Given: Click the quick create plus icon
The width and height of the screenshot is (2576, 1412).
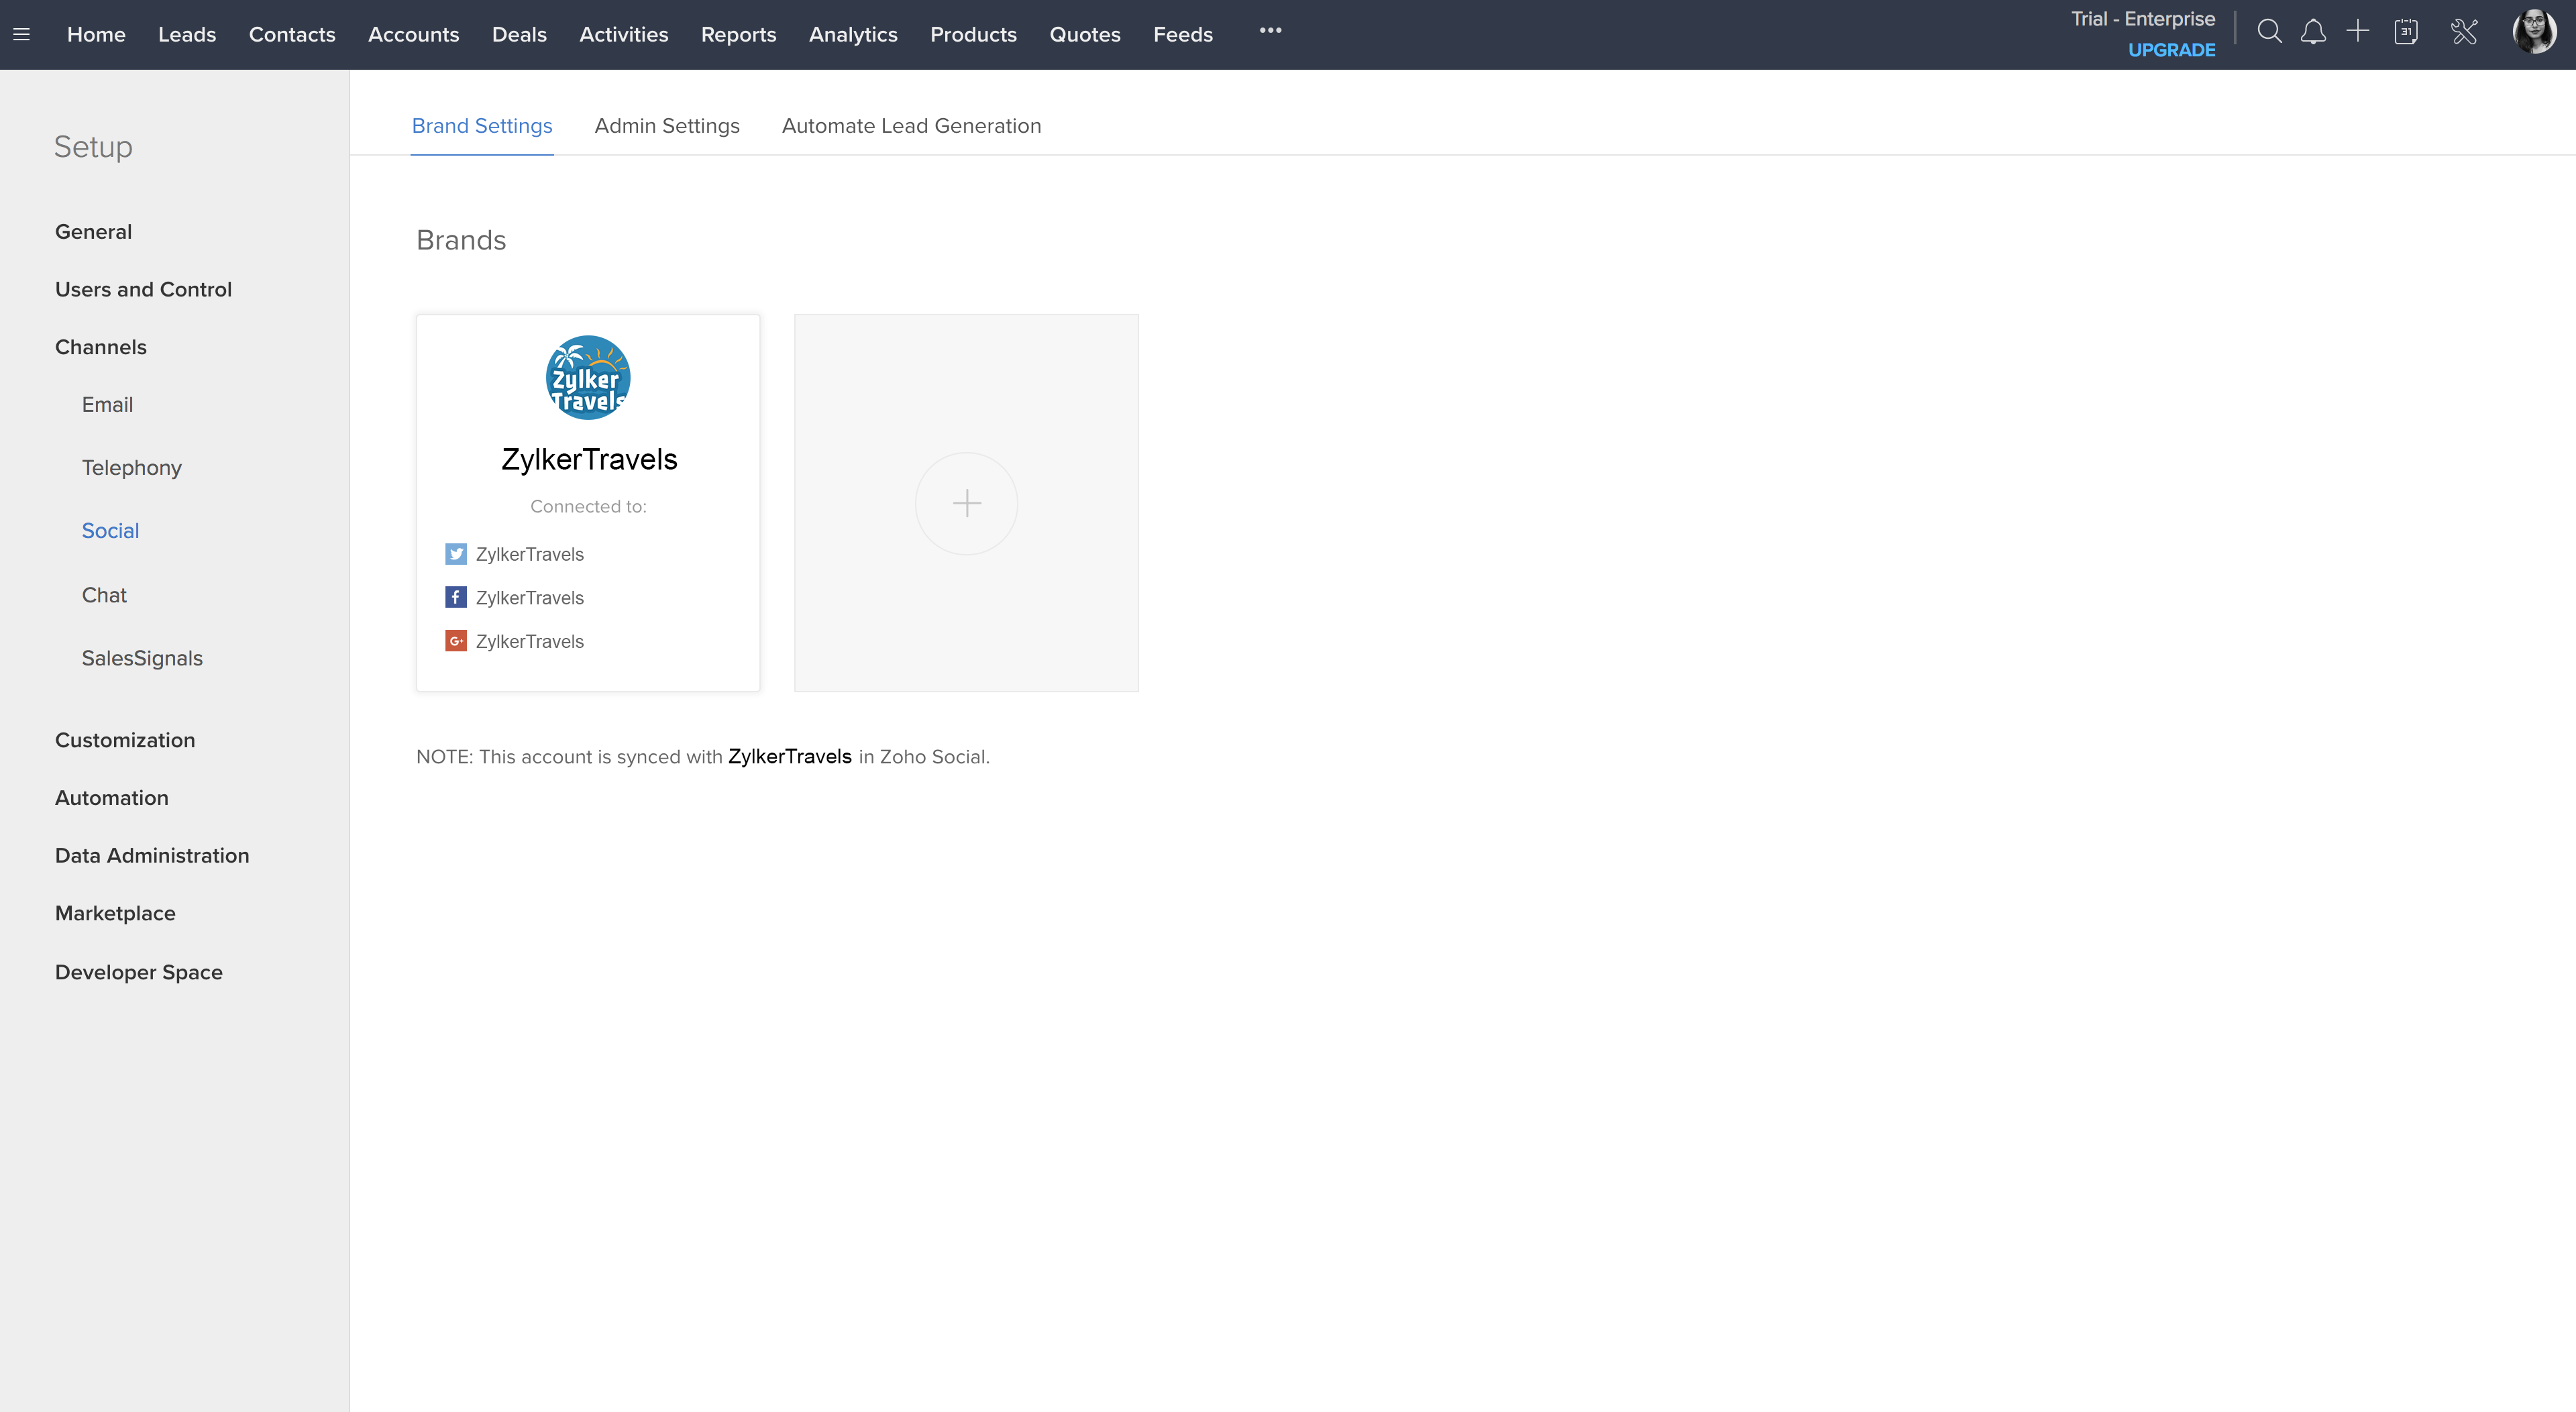Looking at the screenshot, I should tap(2358, 31).
